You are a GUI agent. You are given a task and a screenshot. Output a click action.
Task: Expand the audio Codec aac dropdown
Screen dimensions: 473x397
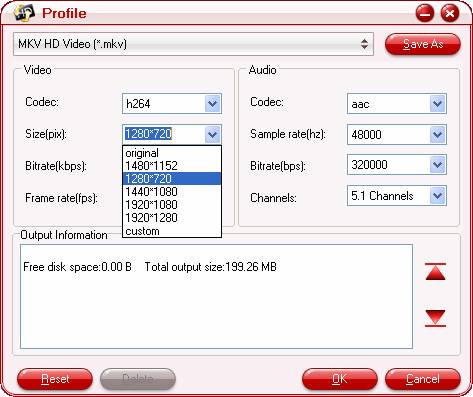point(437,104)
